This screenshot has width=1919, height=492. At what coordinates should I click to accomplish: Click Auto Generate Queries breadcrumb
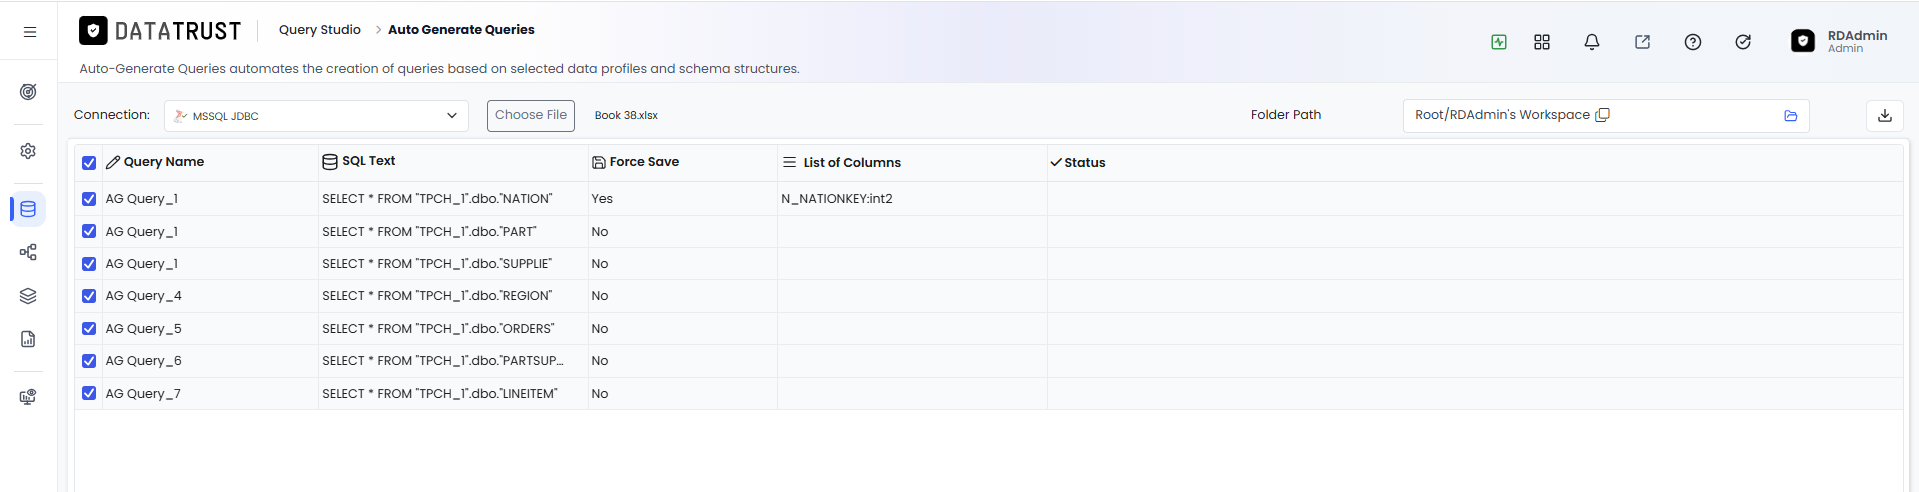(x=461, y=30)
